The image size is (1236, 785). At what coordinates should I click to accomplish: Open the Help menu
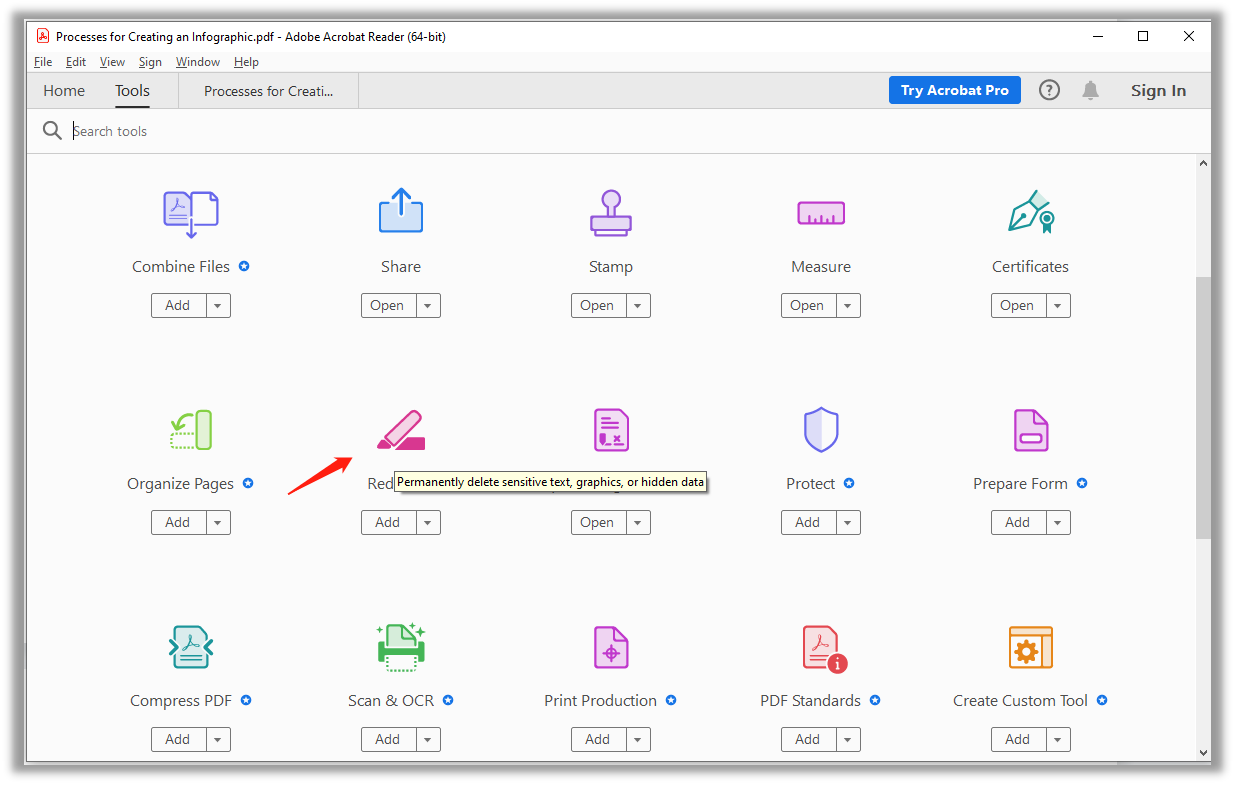pyautogui.click(x=246, y=62)
